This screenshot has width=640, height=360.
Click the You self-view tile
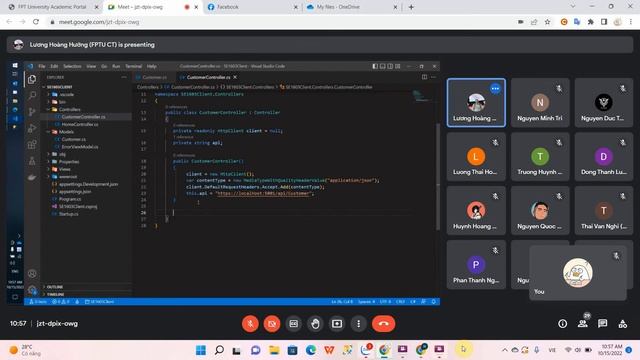[578, 273]
